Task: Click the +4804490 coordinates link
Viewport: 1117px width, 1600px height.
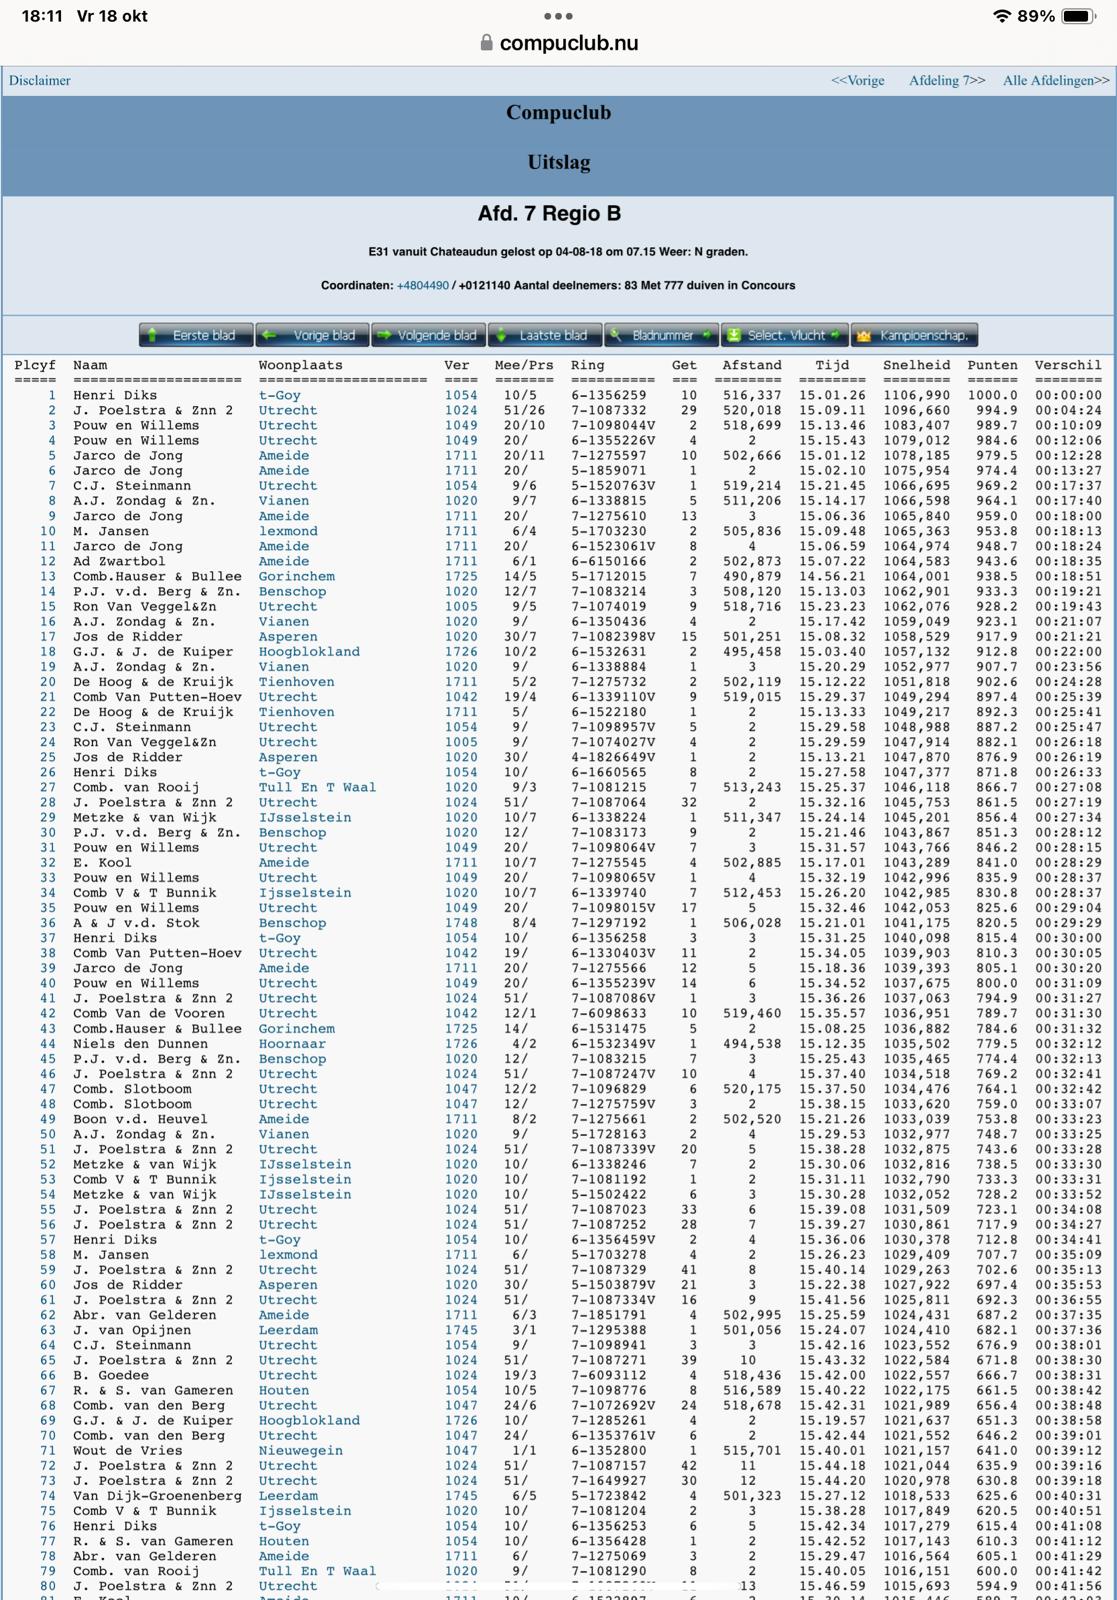Action: click(x=422, y=286)
